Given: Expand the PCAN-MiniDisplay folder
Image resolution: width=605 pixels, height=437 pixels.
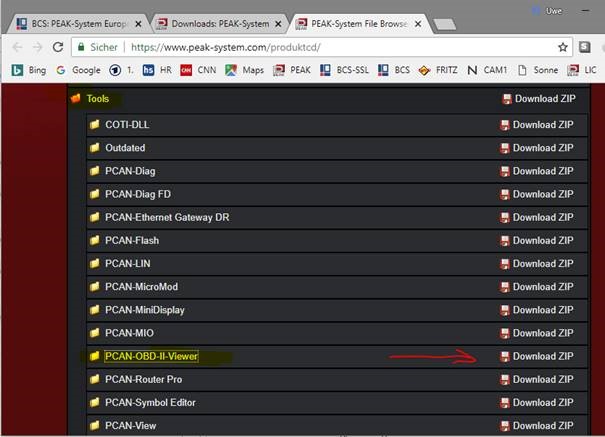Looking at the screenshot, I should pyautogui.click(x=145, y=310).
